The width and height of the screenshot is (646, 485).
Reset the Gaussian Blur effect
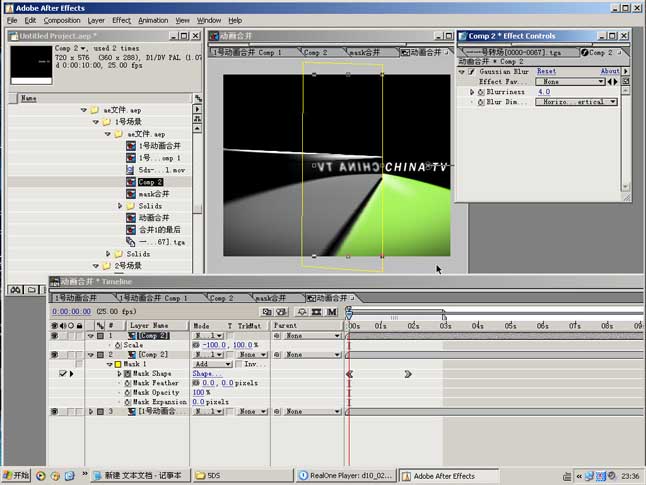pyautogui.click(x=546, y=71)
